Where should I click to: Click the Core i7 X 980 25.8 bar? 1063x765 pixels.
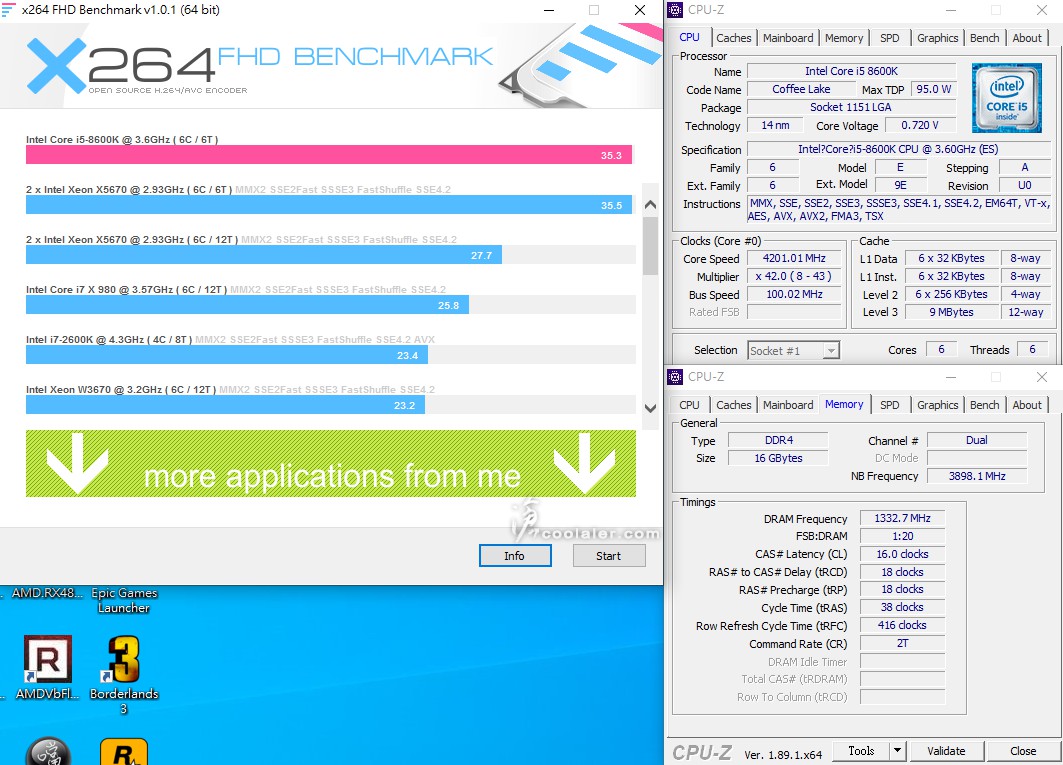(x=247, y=305)
